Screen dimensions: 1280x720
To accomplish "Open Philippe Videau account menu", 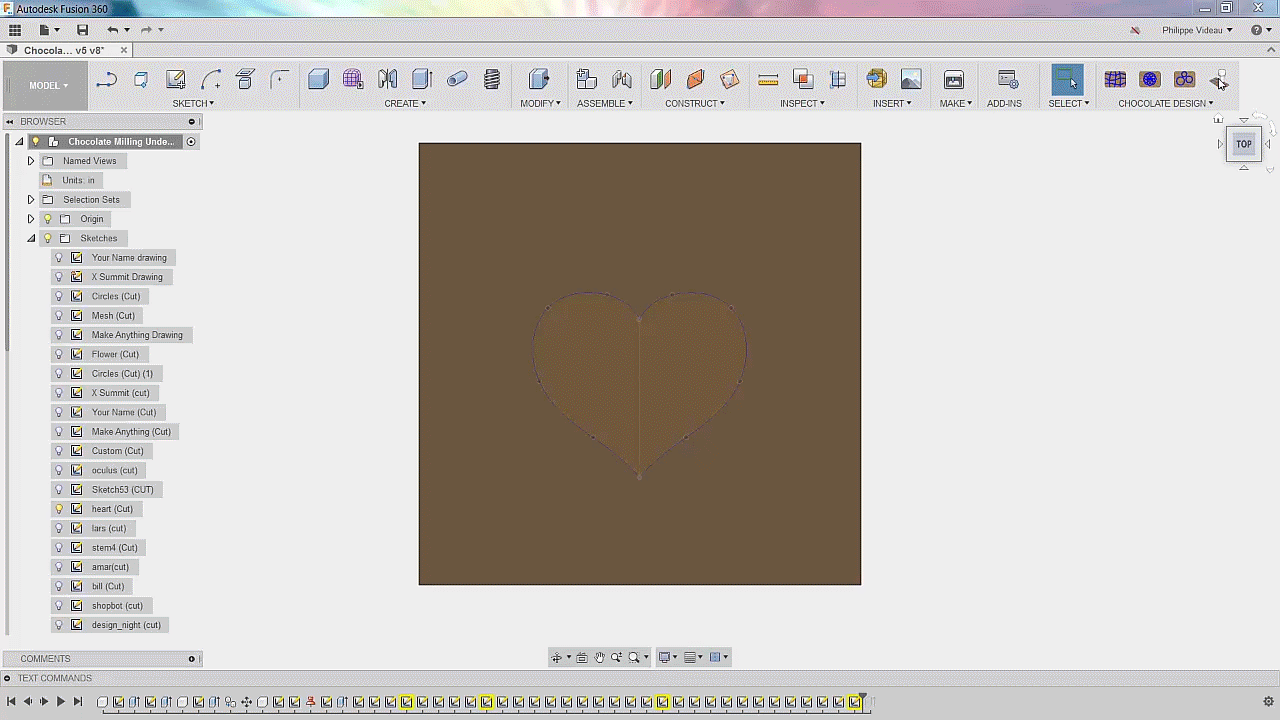I will coord(1196,30).
